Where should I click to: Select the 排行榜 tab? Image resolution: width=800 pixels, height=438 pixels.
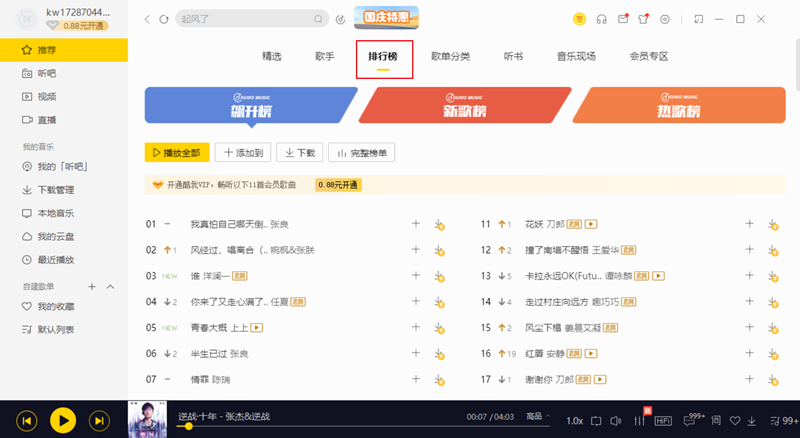(383, 56)
